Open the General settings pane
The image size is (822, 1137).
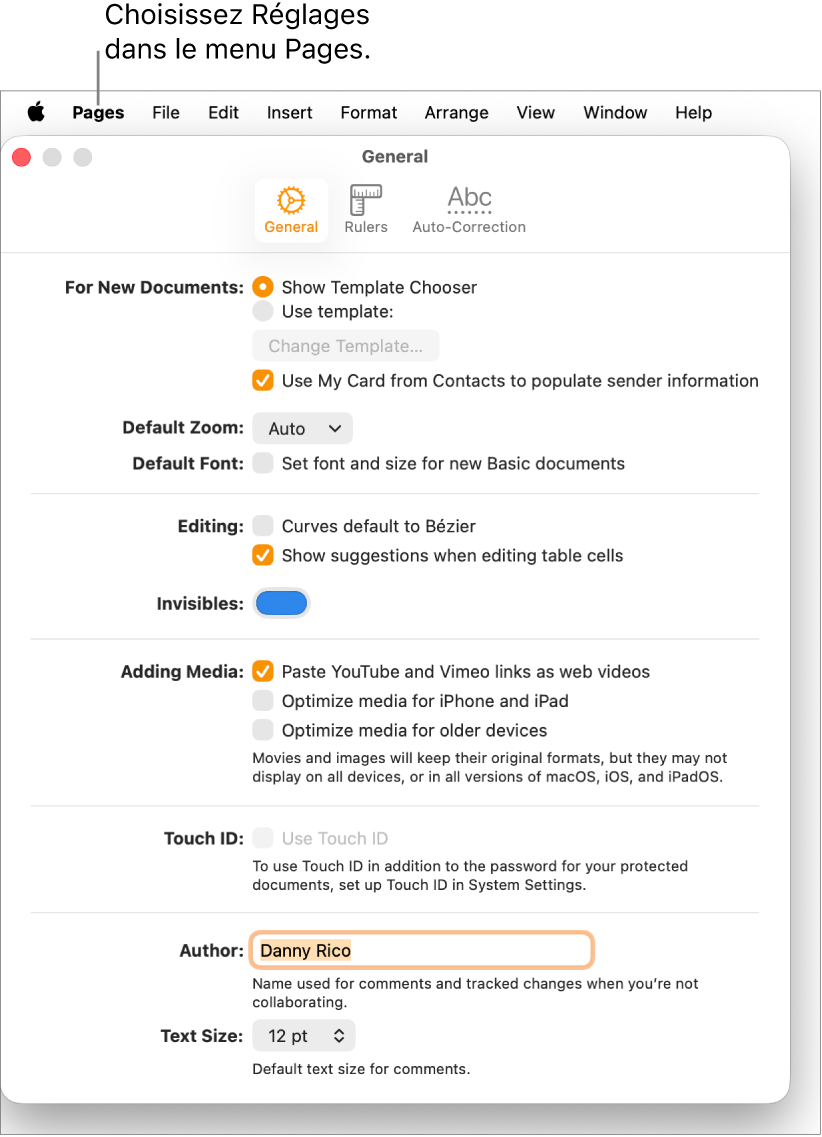[291, 210]
